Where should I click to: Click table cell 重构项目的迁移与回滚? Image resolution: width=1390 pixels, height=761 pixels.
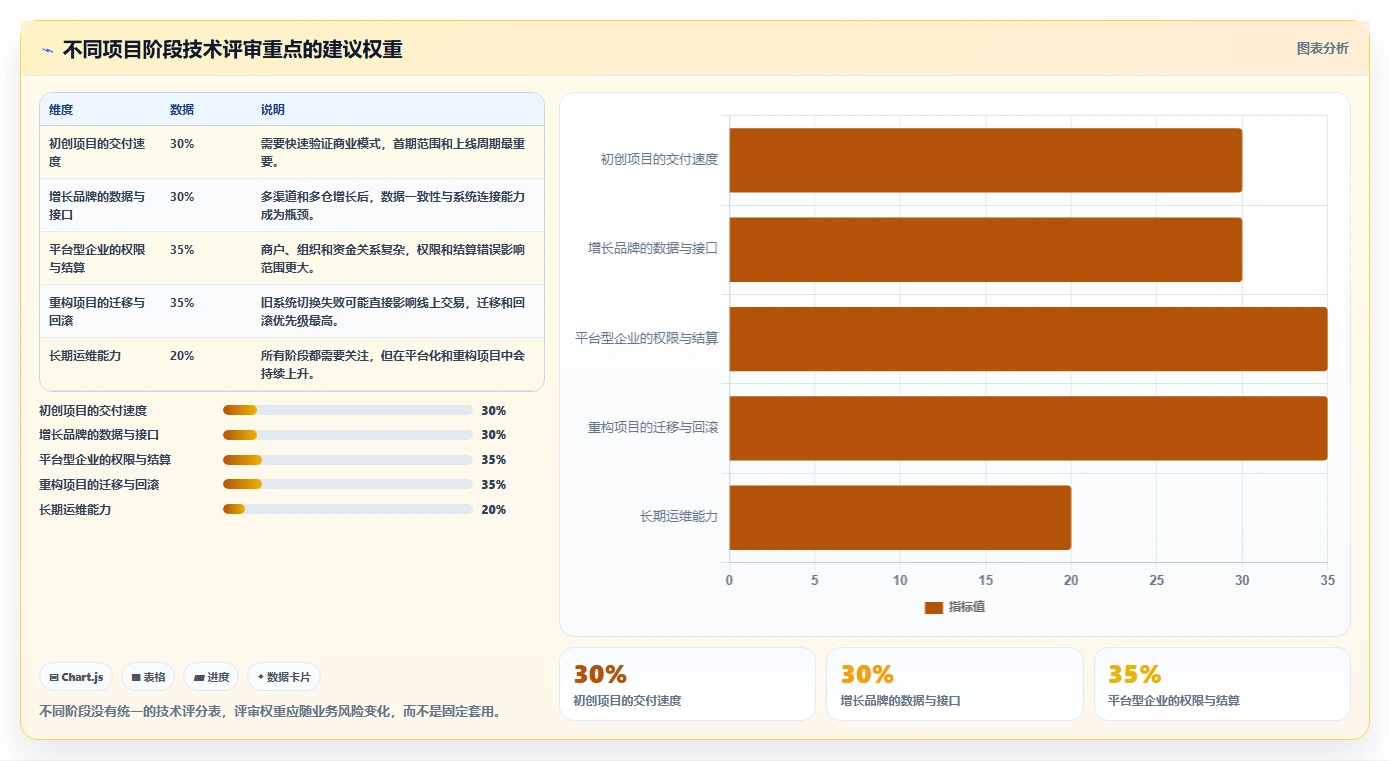click(100, 311)
